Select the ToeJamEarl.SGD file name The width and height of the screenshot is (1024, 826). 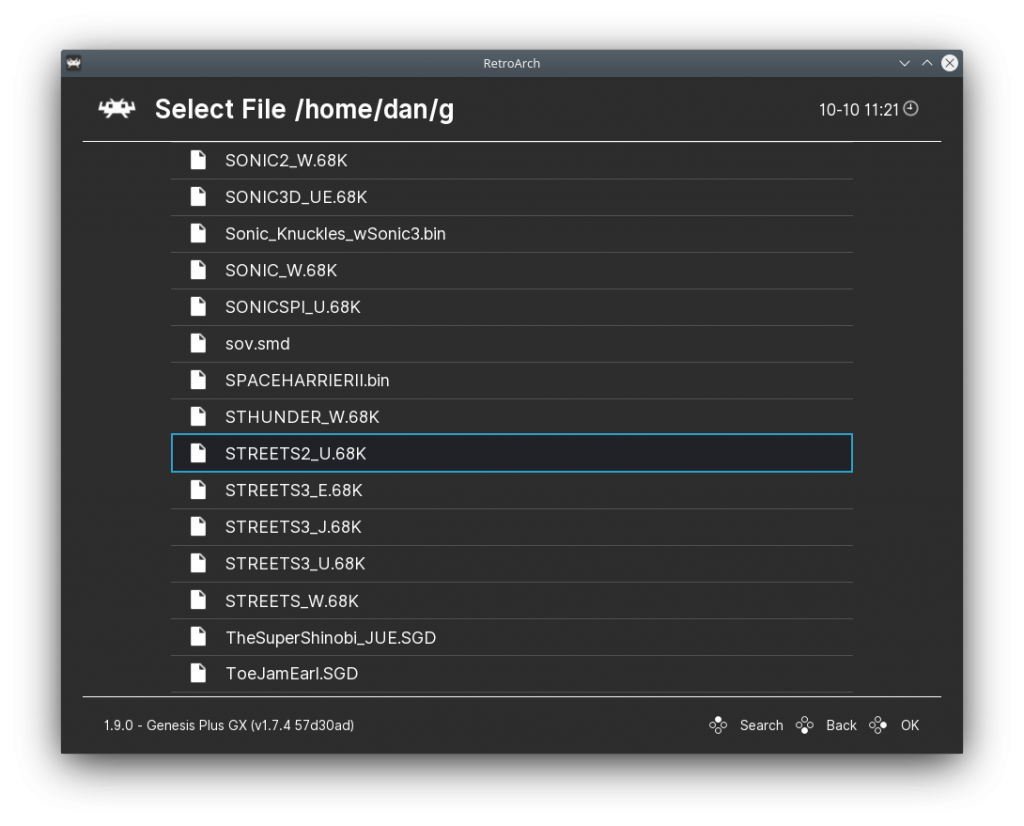pyautogui.click(x=291, y=674)
